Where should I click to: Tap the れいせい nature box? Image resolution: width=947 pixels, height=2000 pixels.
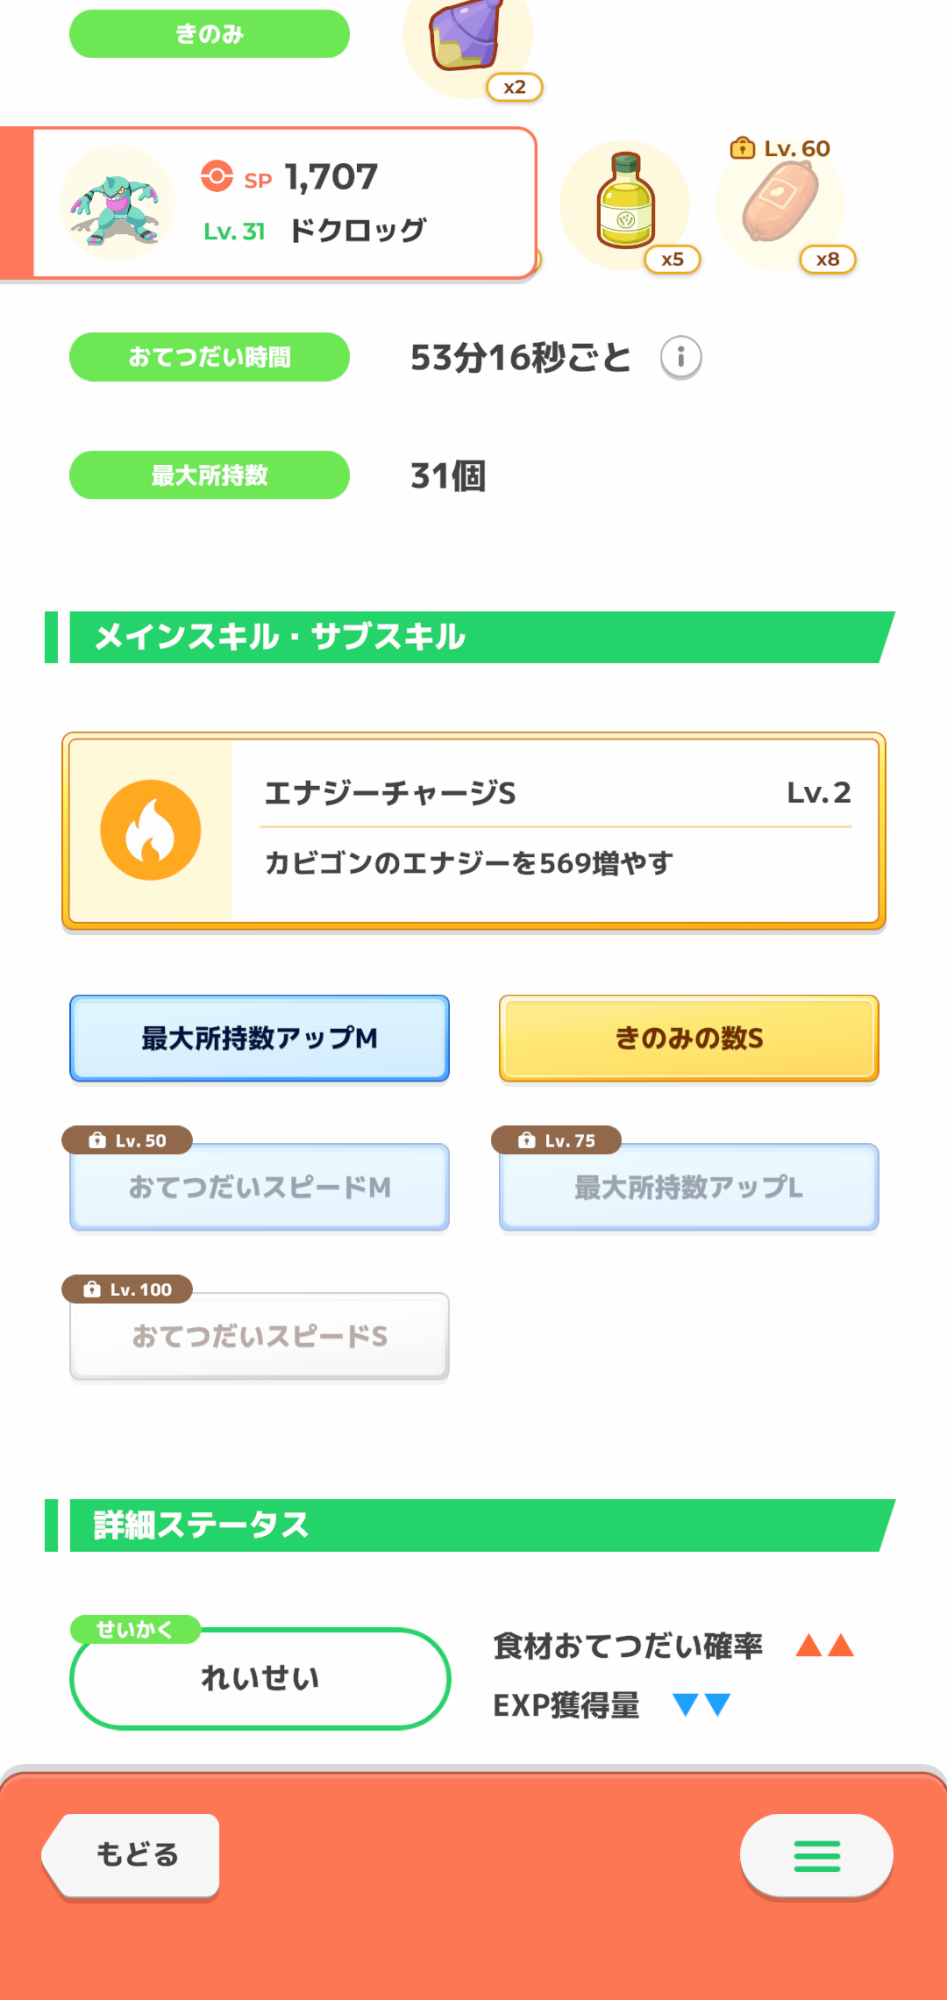[x=260, y=1678]
